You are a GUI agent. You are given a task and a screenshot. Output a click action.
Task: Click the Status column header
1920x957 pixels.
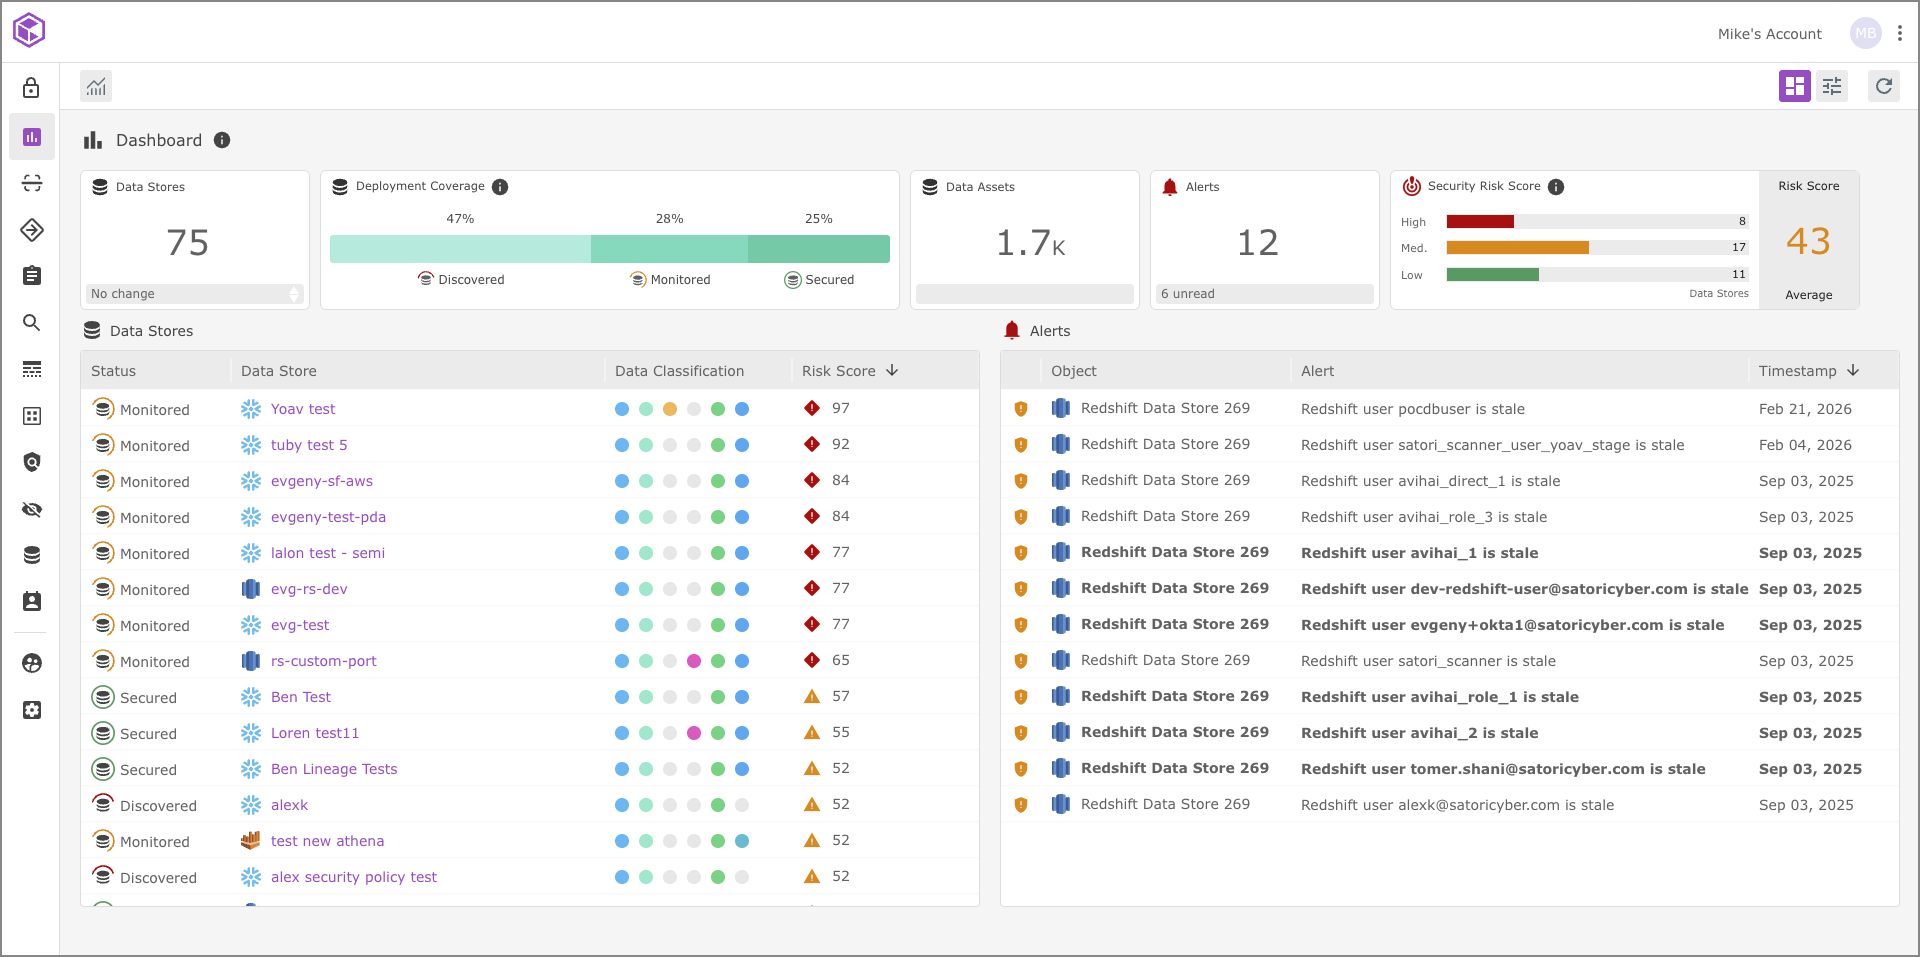[113, 371]
